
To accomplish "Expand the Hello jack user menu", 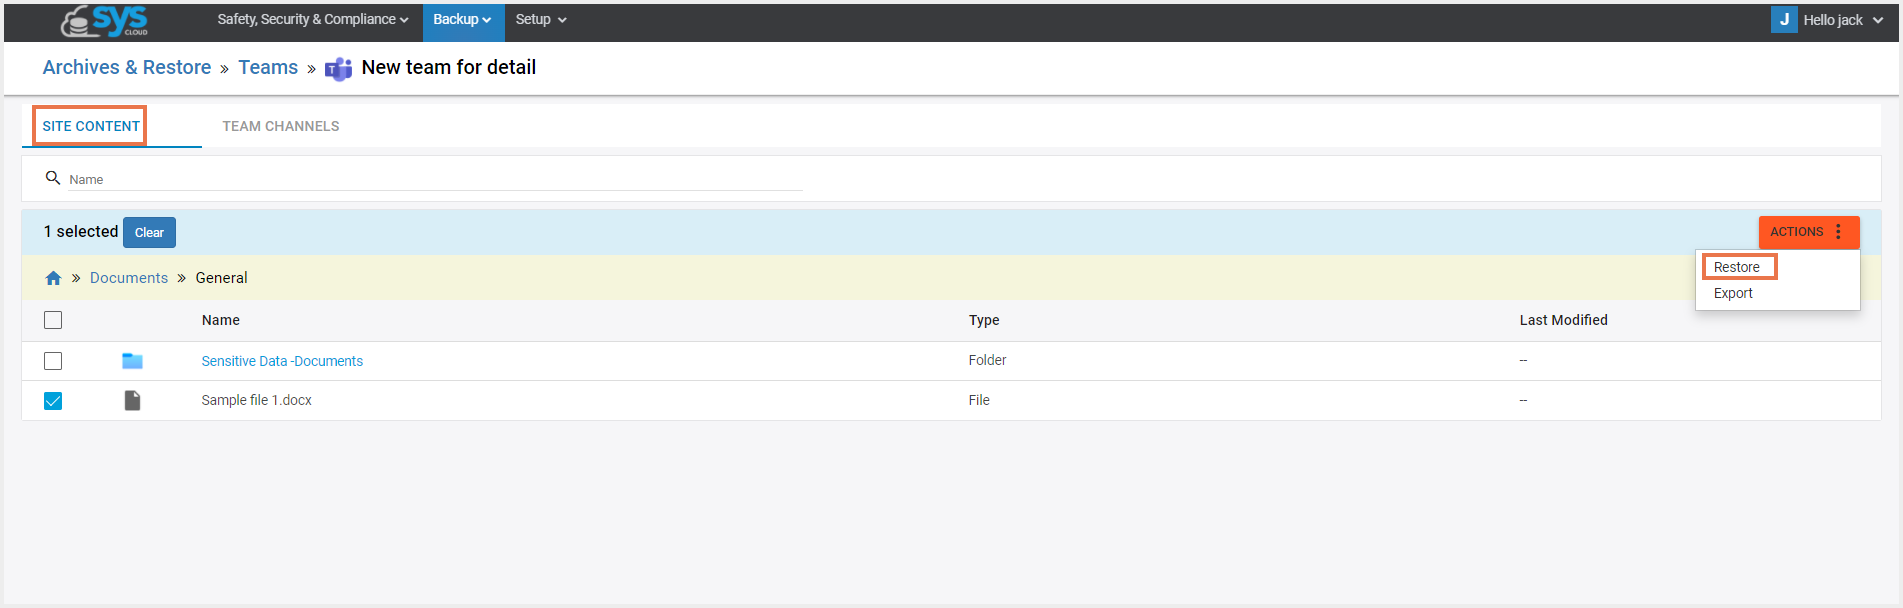I will 1843,20.
